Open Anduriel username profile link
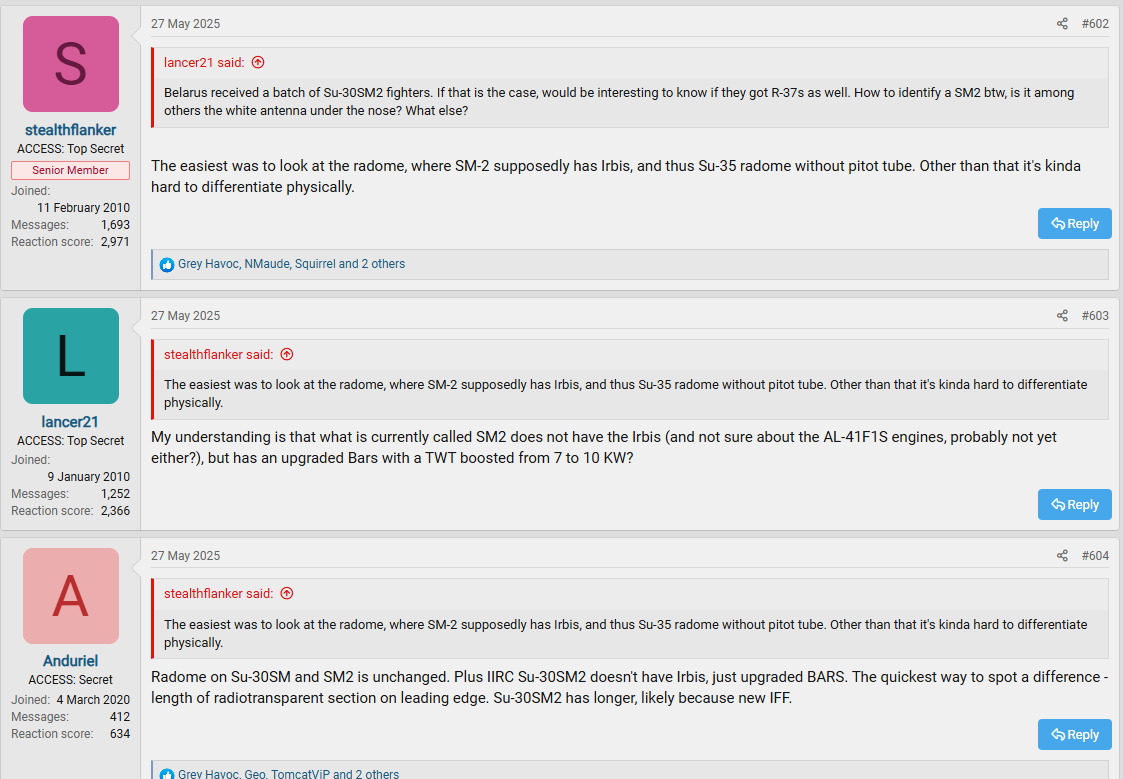Viewport: 1123px width, 779px height. 71,661
